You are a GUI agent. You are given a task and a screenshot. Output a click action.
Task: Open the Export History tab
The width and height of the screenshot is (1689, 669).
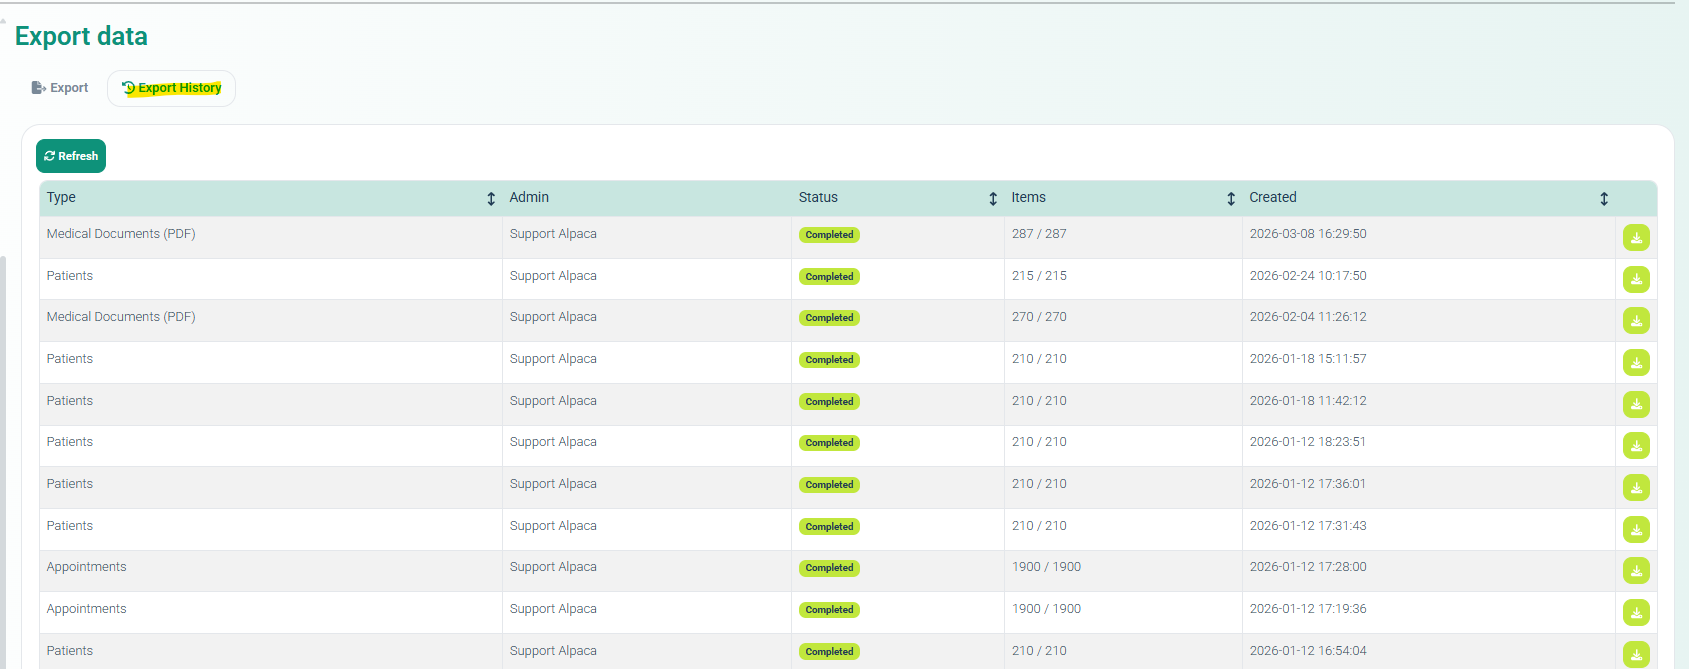(x=172, y=88)
